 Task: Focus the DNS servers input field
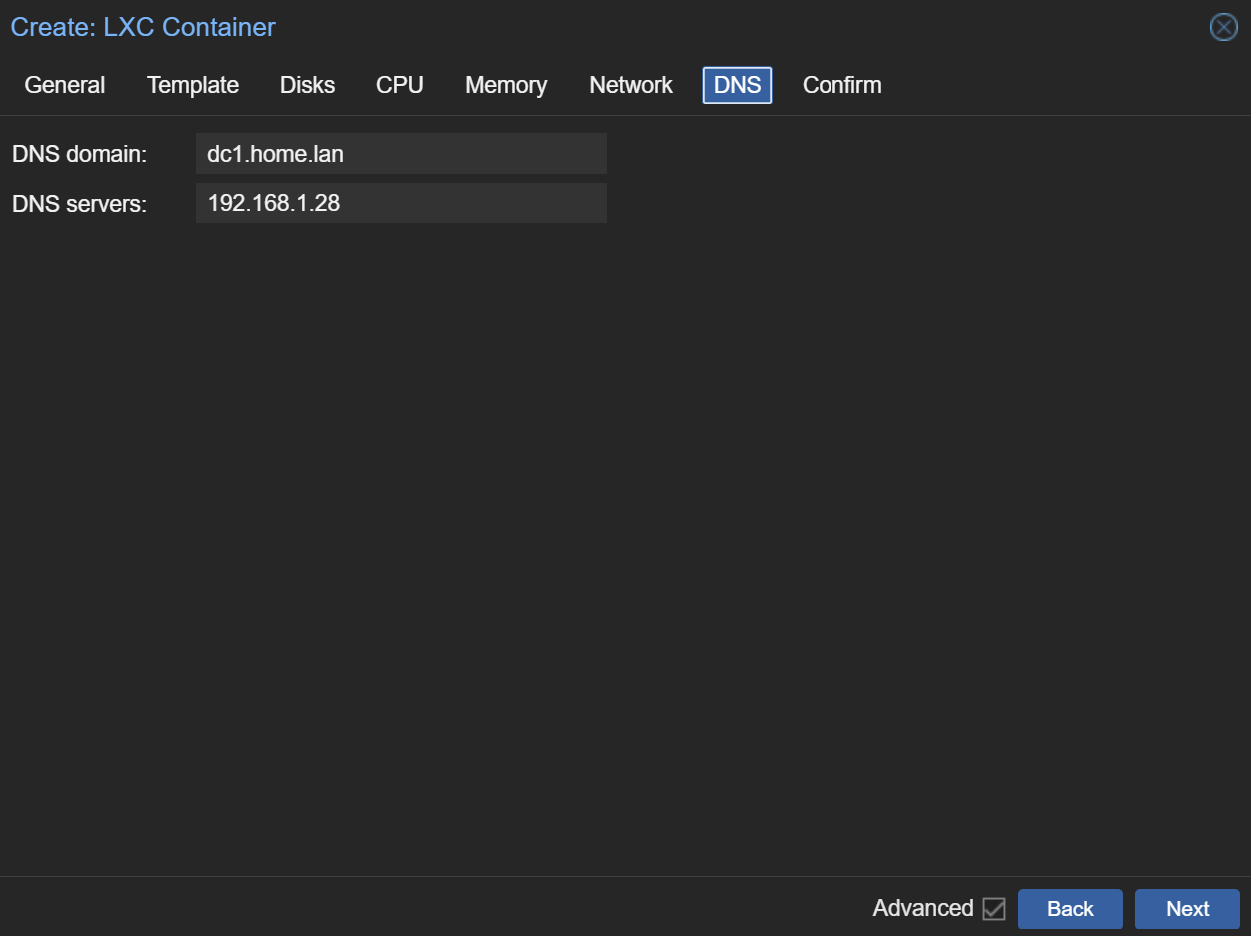(x=401, y=204)
